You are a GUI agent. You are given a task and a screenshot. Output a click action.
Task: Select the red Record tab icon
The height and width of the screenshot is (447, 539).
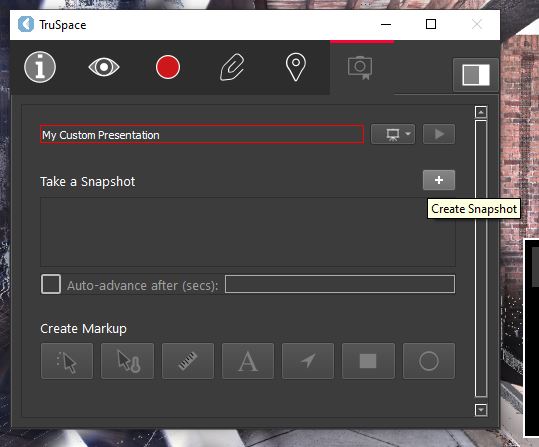[x=168, y=67]
